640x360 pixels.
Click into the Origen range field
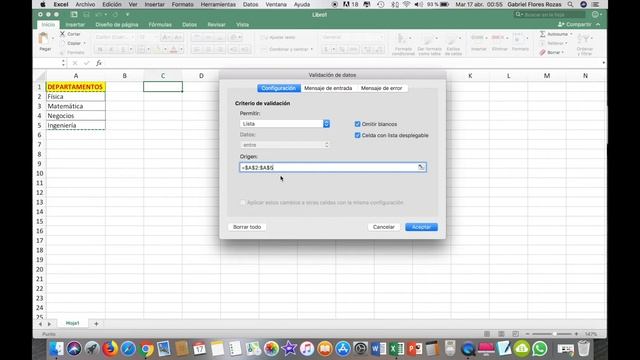(333, 167)
